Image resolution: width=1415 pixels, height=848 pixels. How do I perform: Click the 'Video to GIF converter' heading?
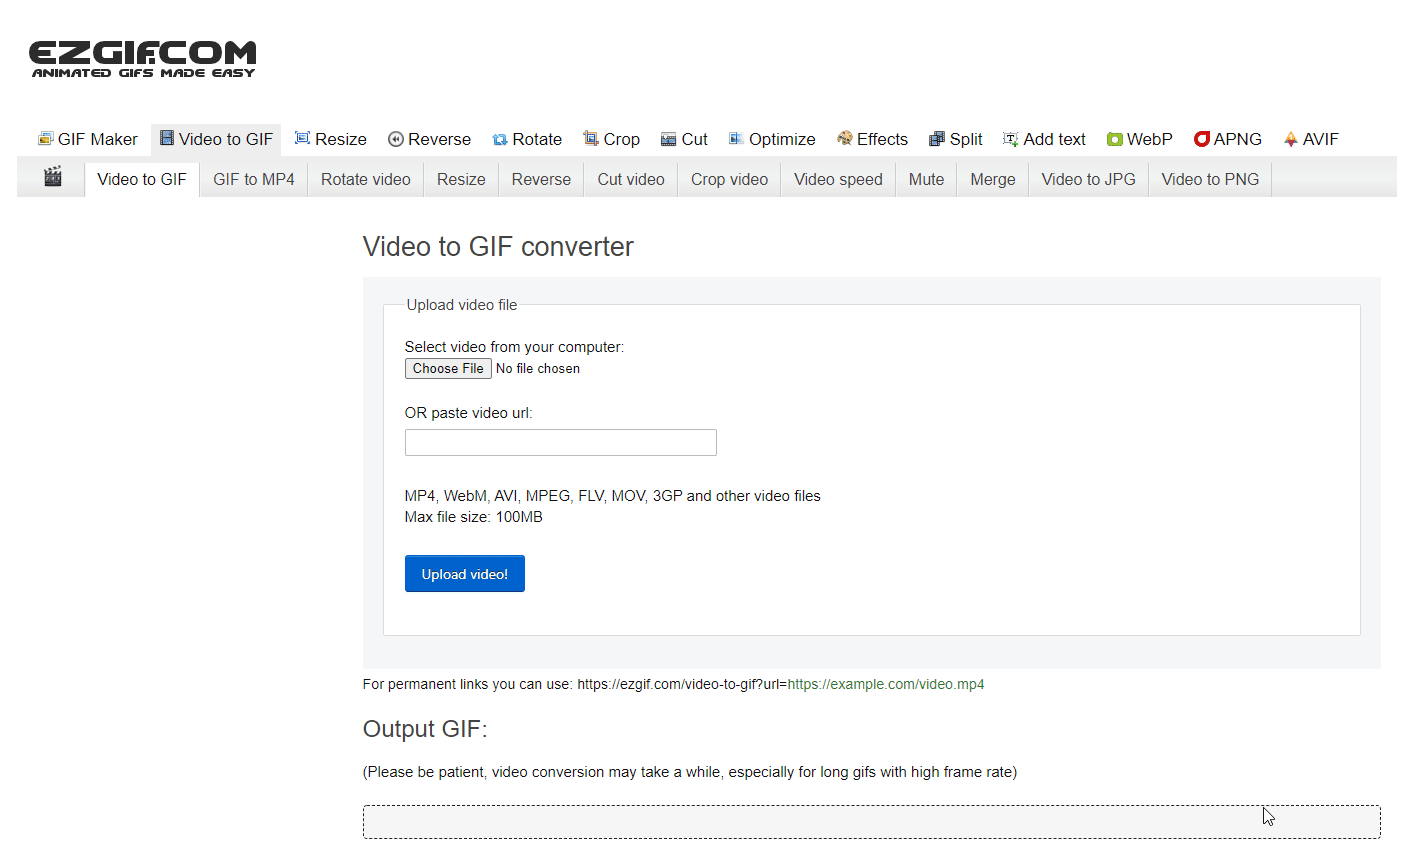point(498,247)
